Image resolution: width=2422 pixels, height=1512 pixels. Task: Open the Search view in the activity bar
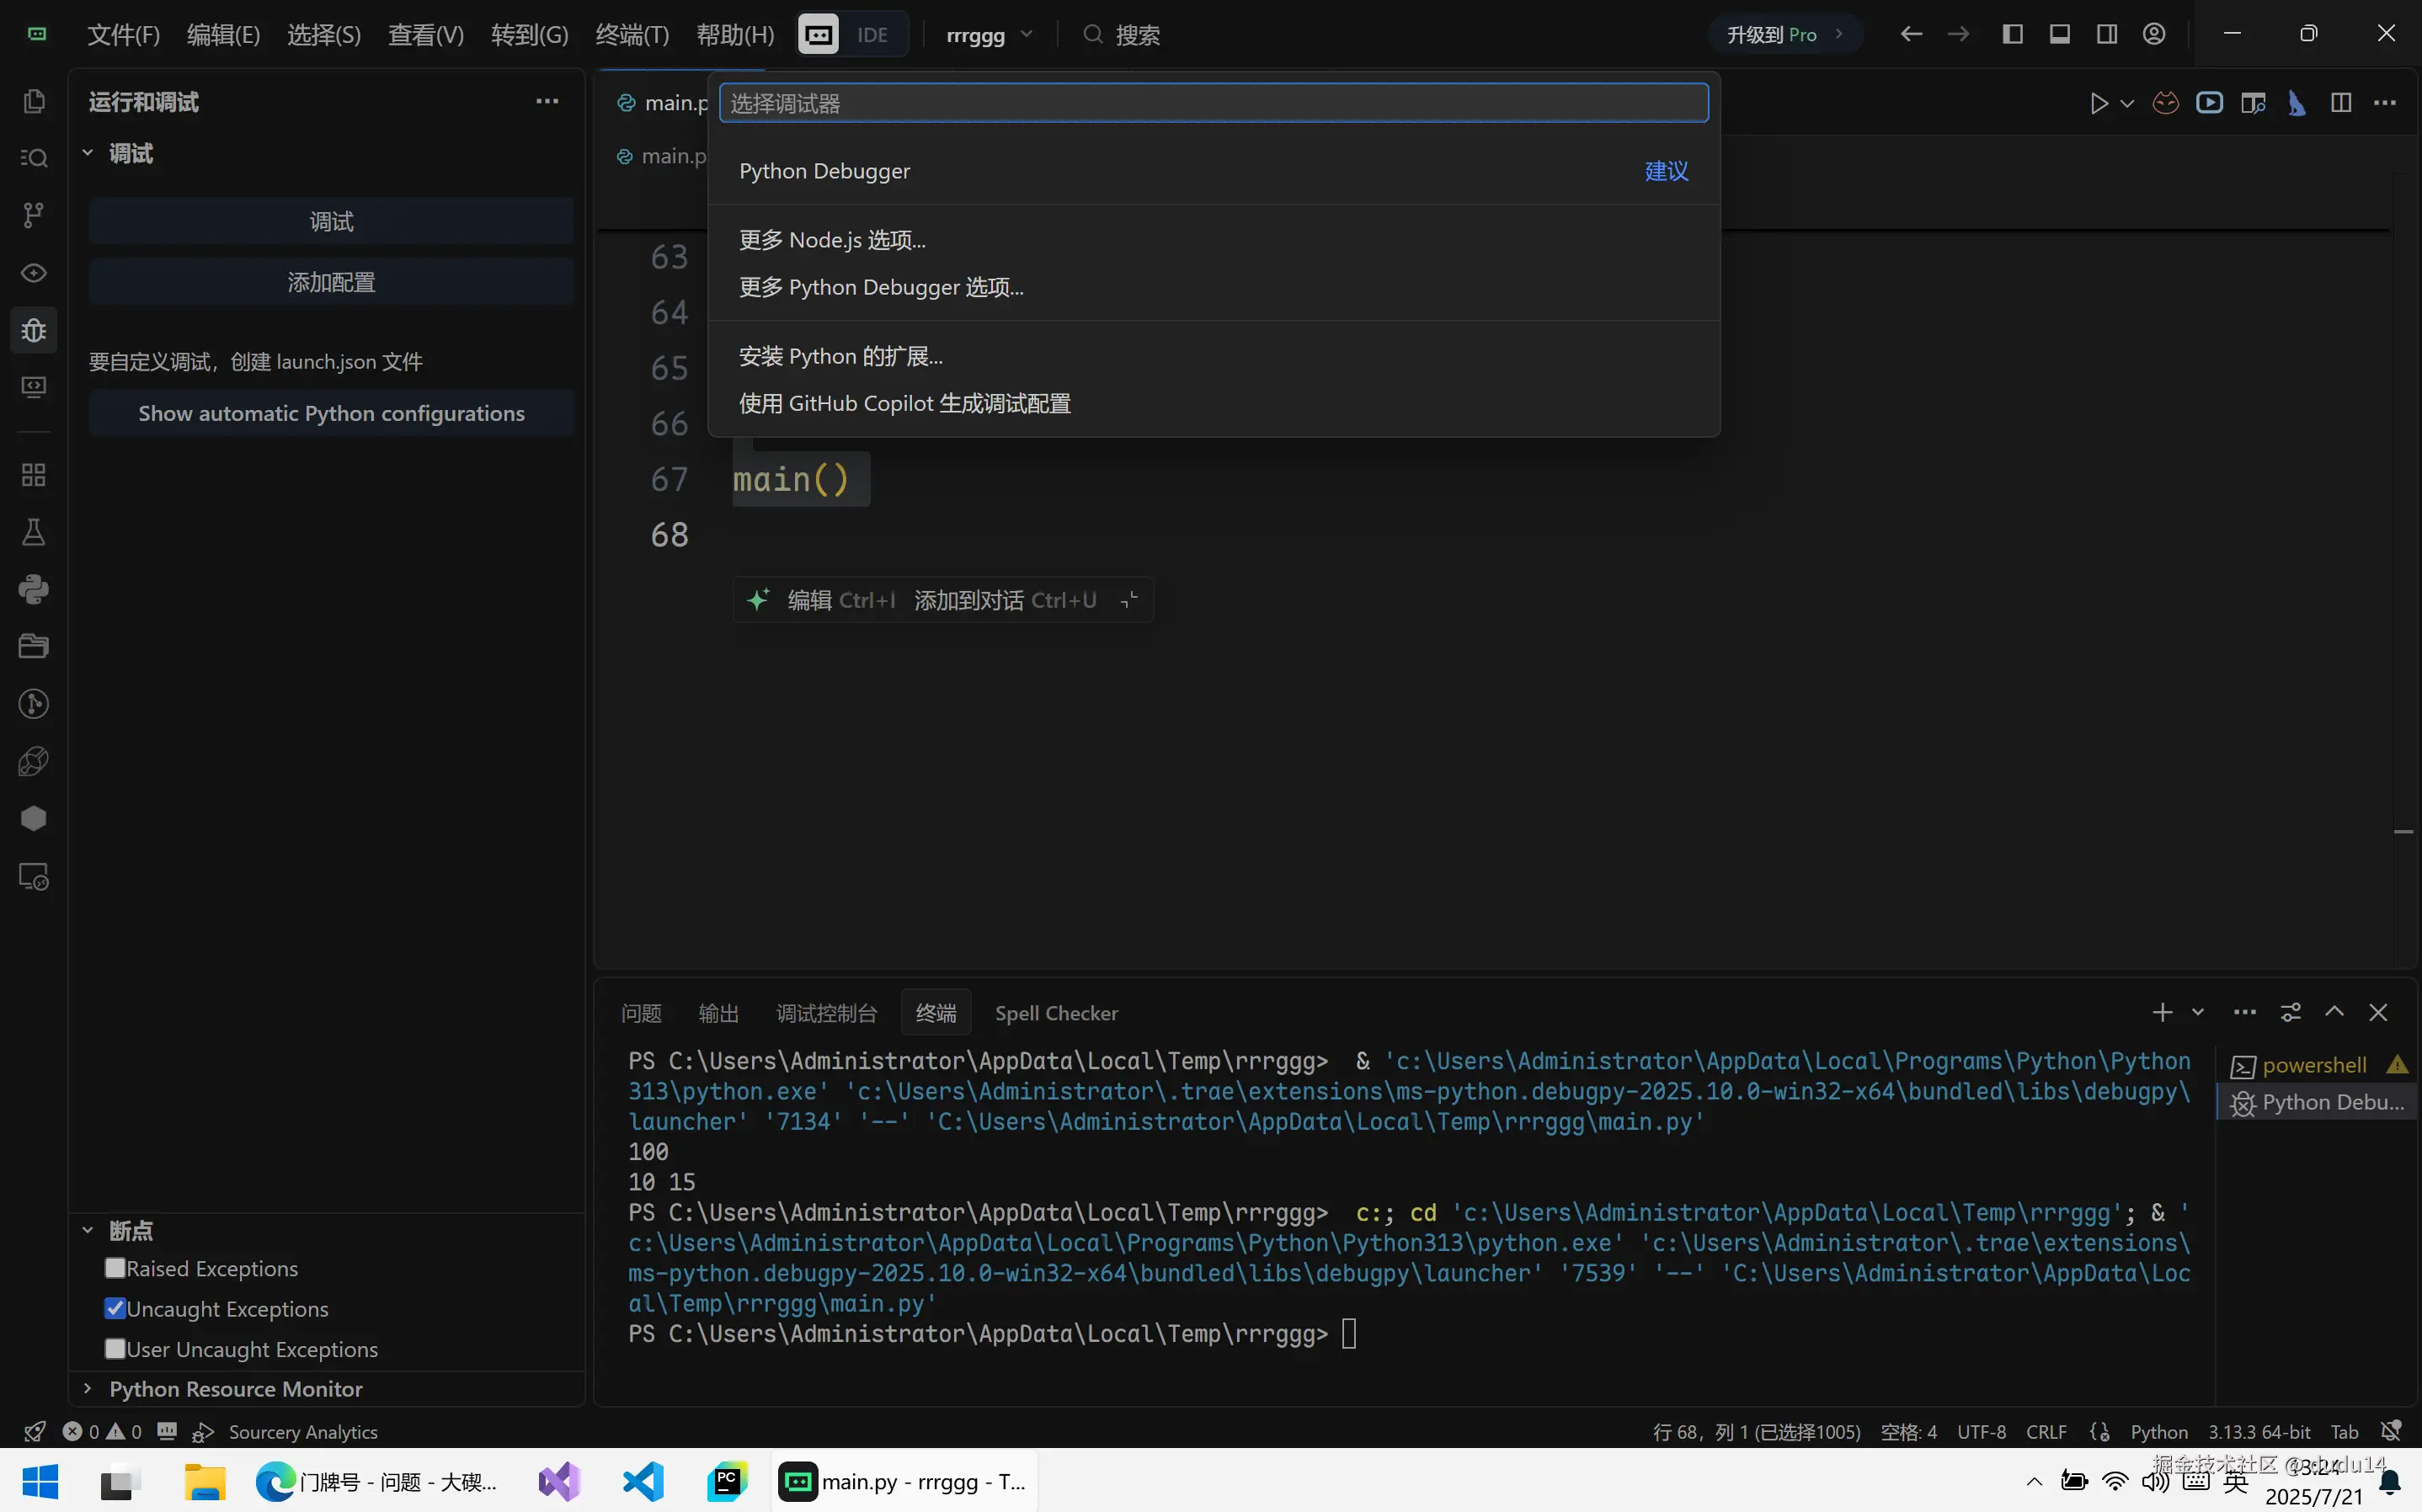(33, 157)
